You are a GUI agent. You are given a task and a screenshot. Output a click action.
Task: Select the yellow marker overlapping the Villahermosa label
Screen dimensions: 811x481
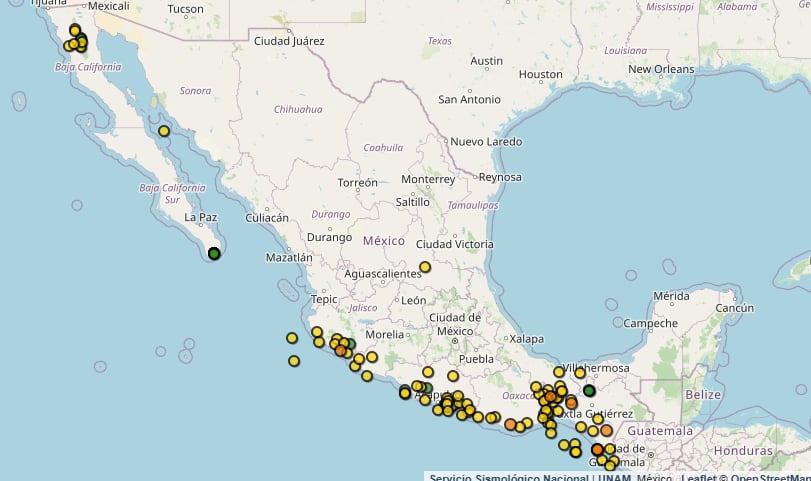(580, 372)
